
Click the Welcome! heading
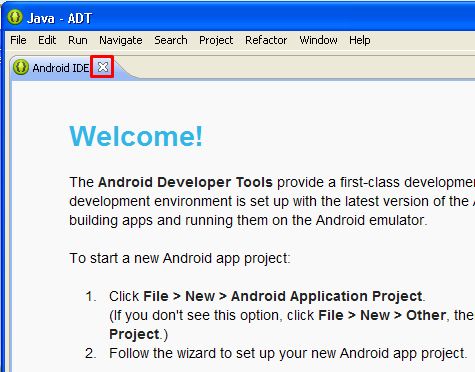coord(136,136)
